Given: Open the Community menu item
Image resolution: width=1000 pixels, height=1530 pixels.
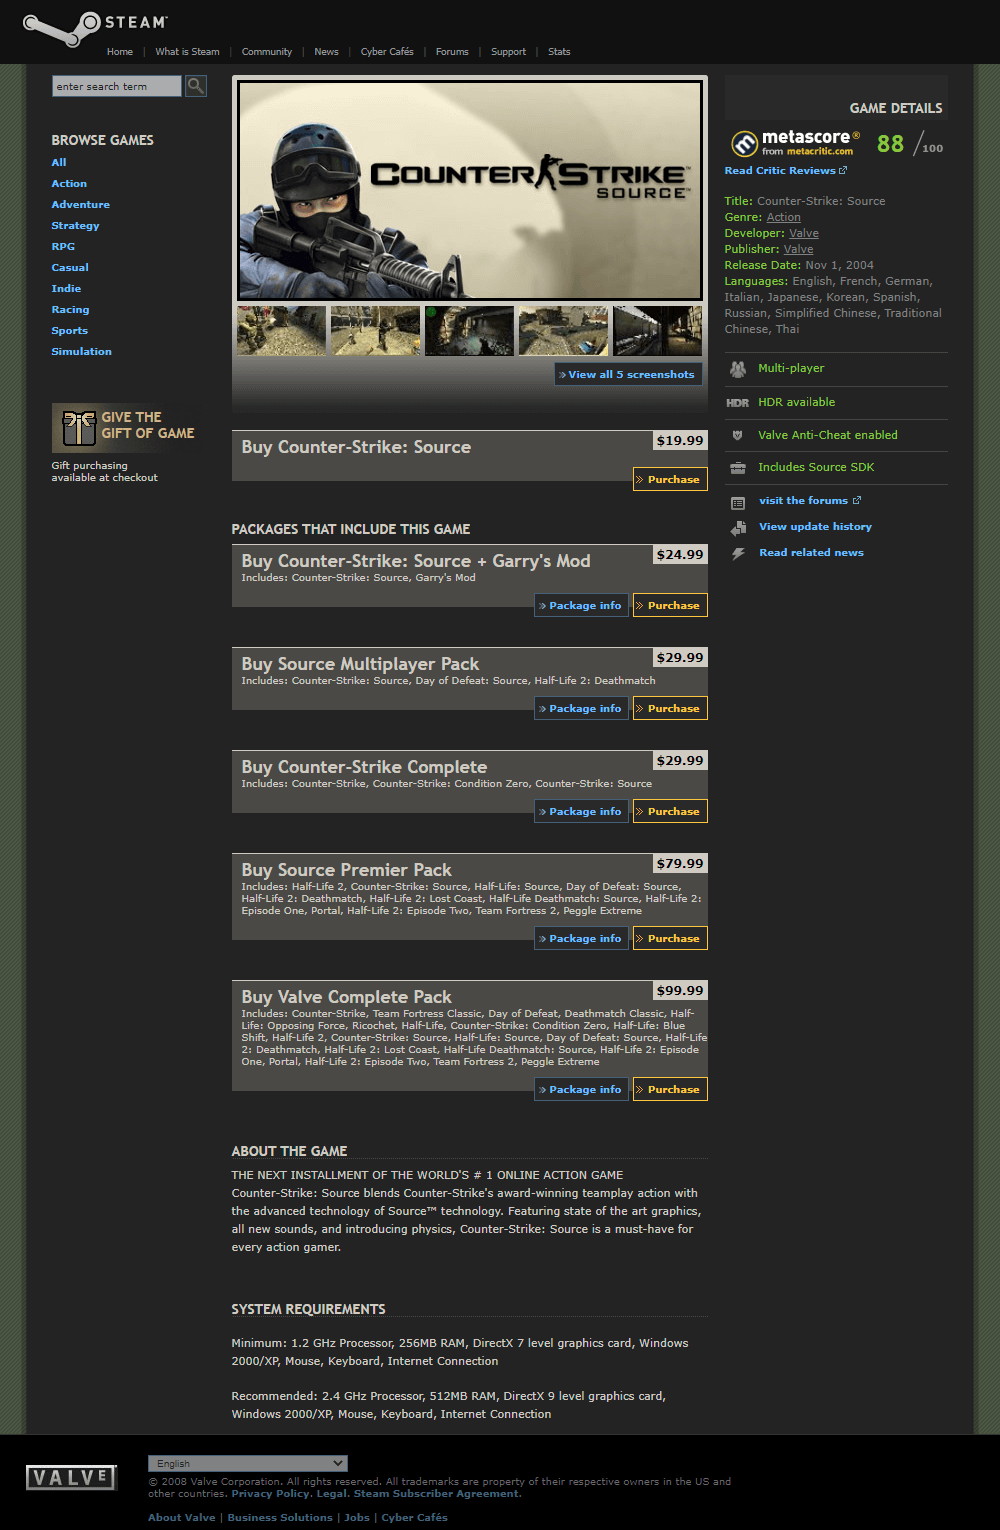Looking at the screenshot, I should (267, 52).
